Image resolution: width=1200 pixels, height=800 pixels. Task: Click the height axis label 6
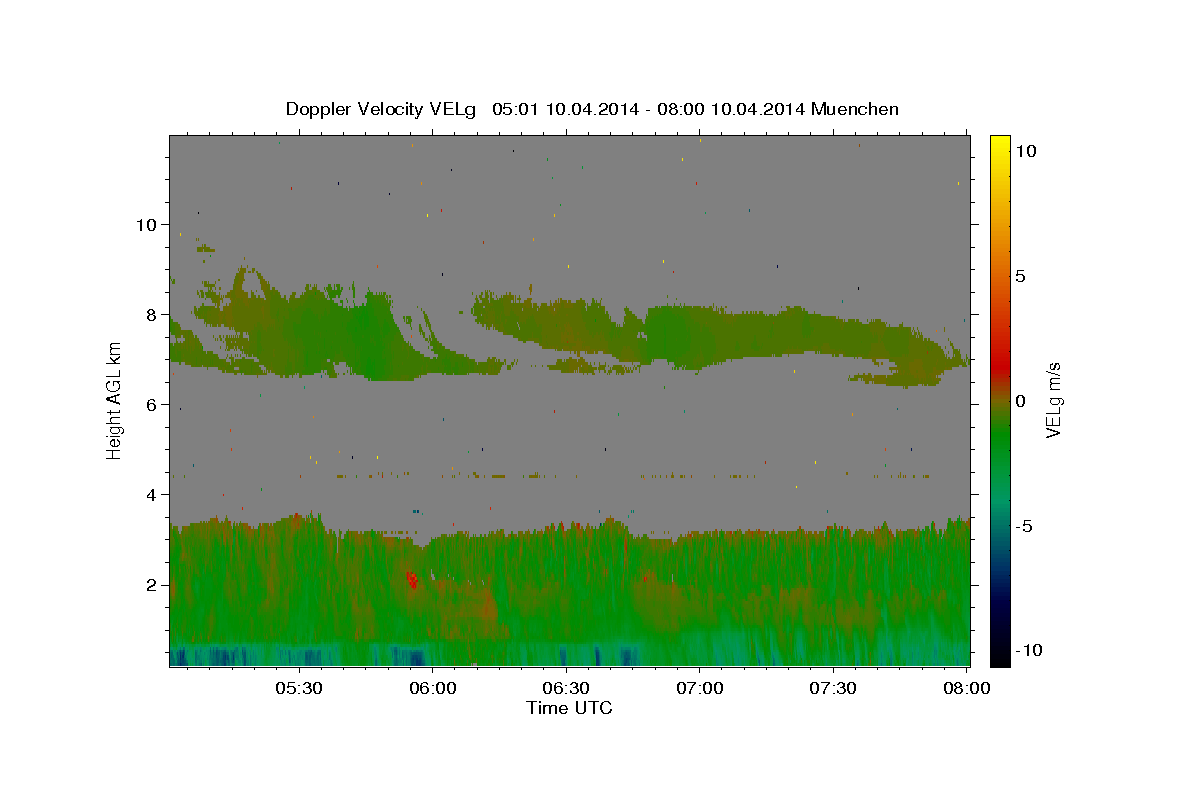tap(152, 404)
